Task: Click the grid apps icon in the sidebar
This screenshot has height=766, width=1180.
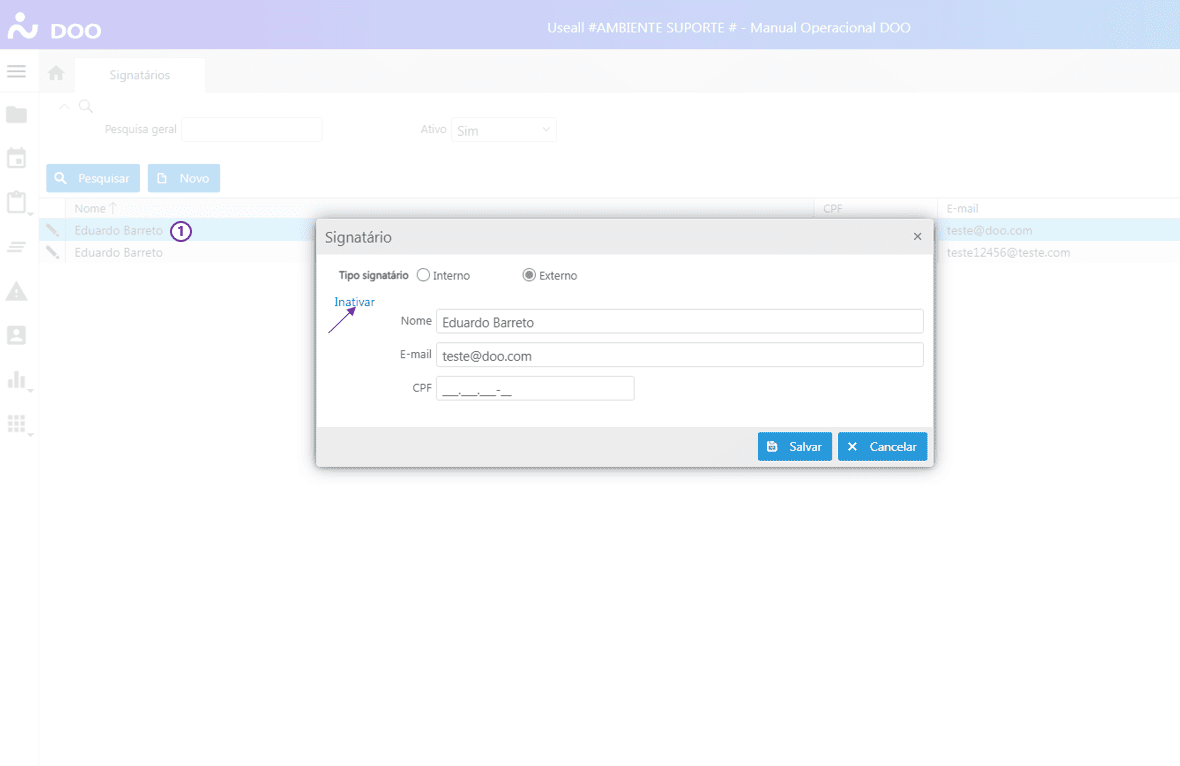Action: click(x=16, y=423)
